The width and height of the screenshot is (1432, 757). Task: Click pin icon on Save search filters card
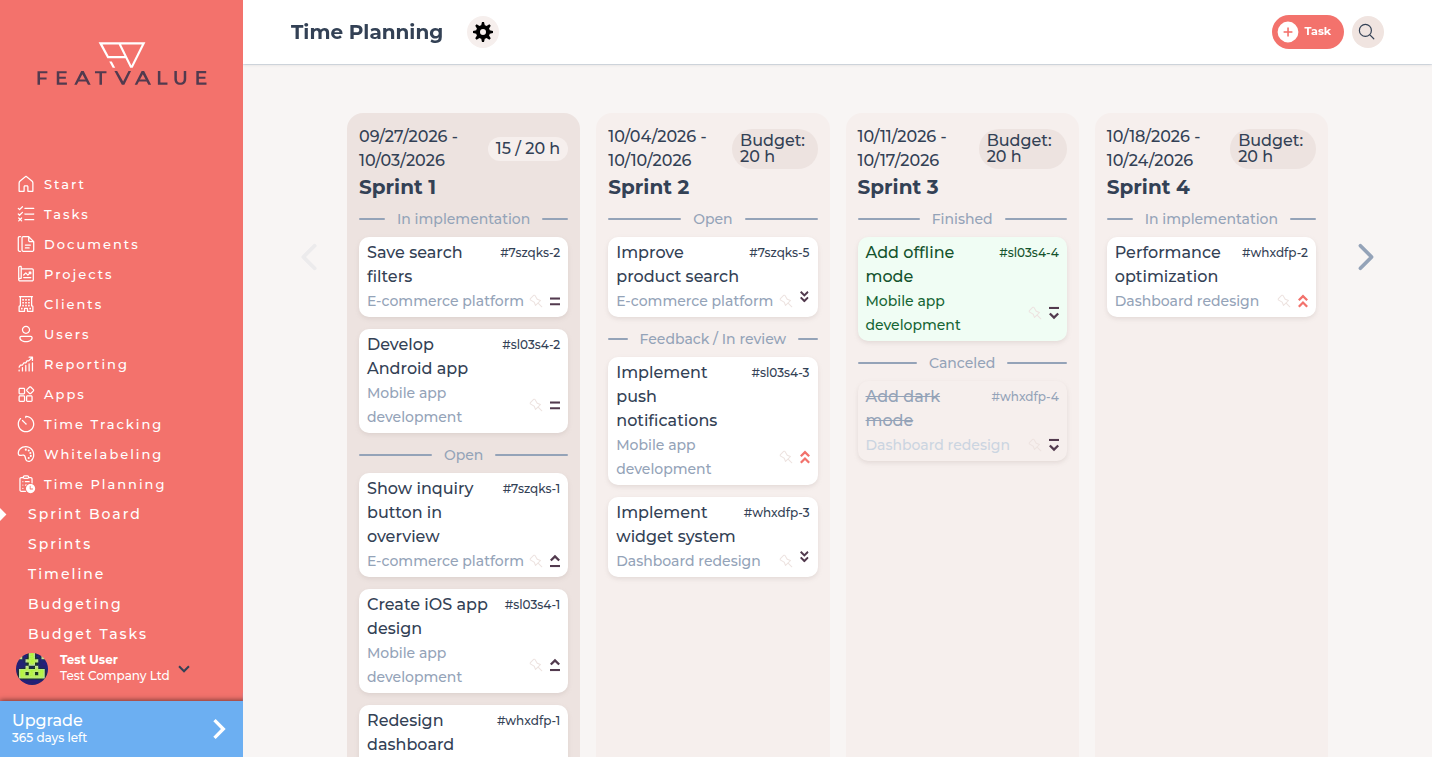point(536,301)
